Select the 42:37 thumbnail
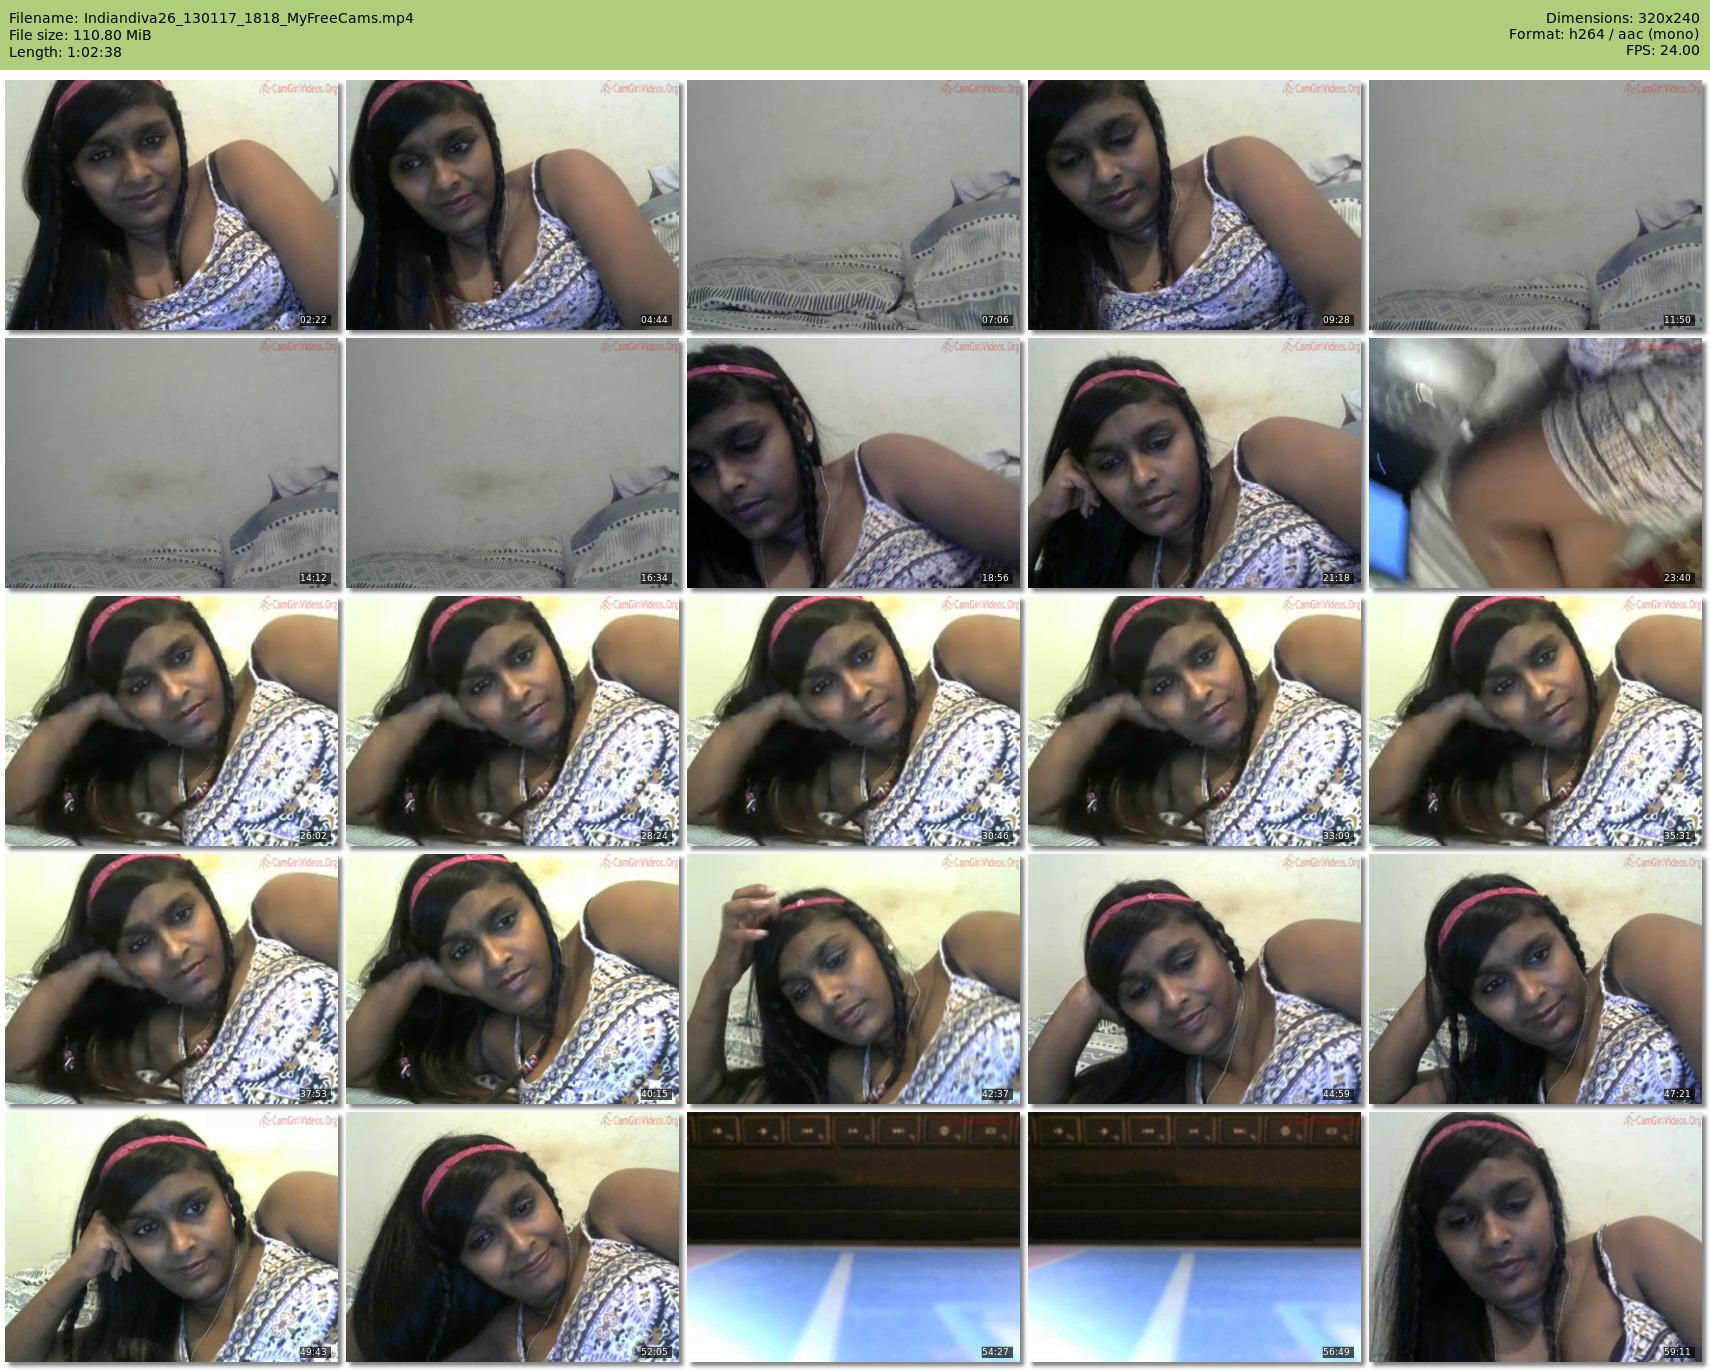Image resolution: width=1710 pixels, height=1370 pixels. click(x=854, y=979)
